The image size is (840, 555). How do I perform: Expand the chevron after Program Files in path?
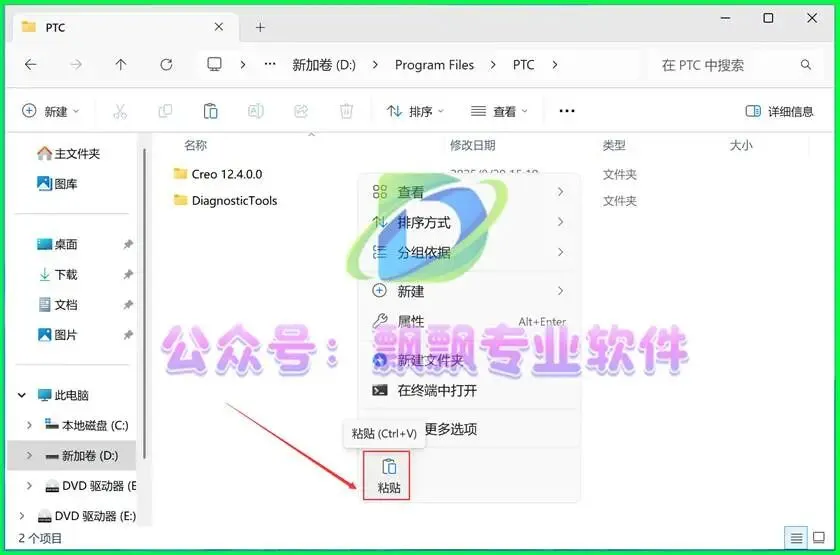[x=493, y=65]
